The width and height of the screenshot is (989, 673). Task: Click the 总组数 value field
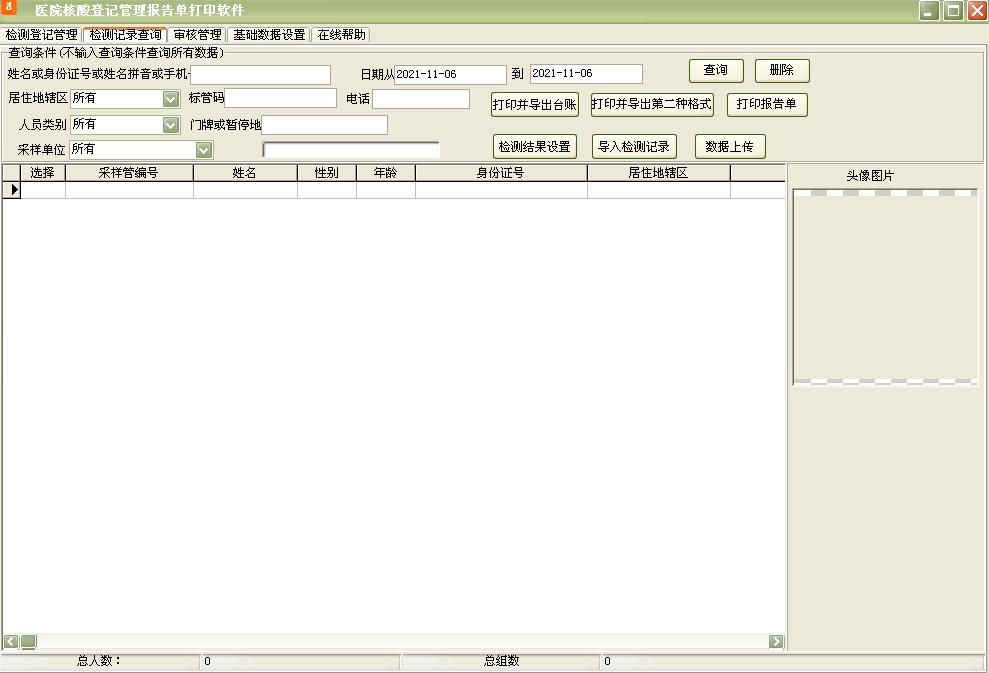[792, 661]
